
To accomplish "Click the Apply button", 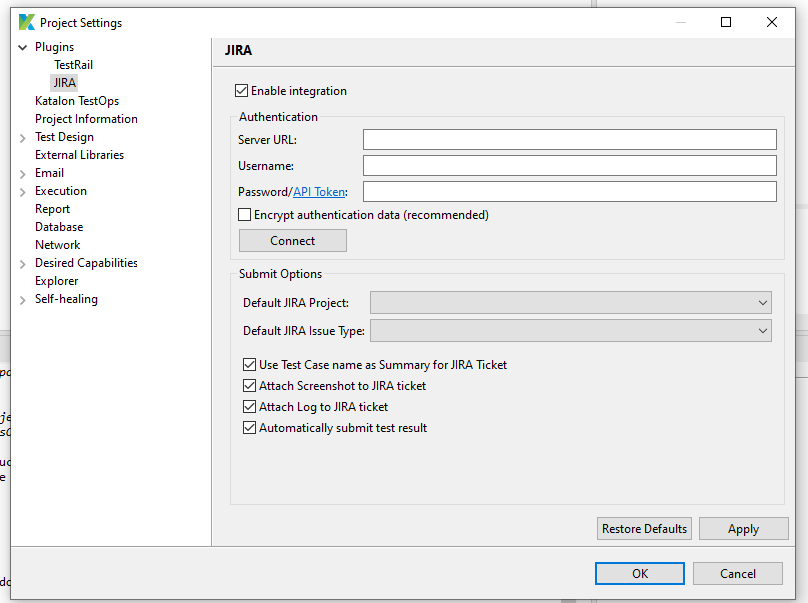I will point(744,529).
